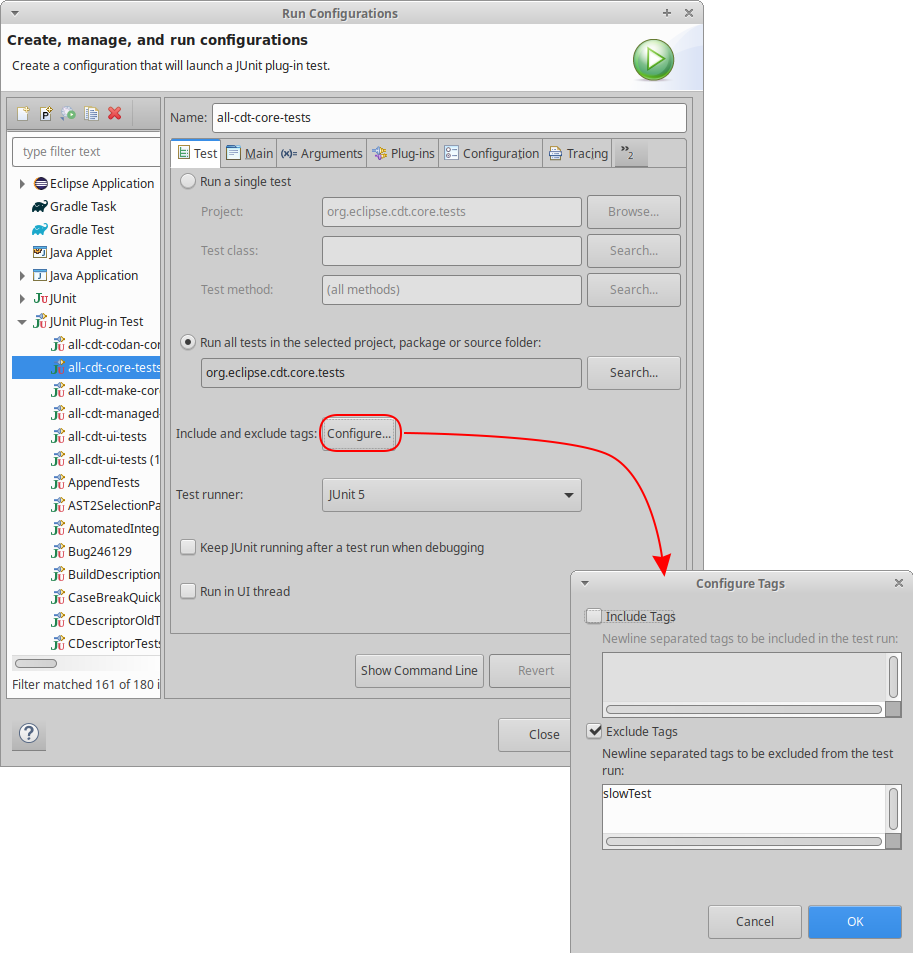Expand Eclipse Application tree node
913x953 pixels.
[x=22, y=184]
